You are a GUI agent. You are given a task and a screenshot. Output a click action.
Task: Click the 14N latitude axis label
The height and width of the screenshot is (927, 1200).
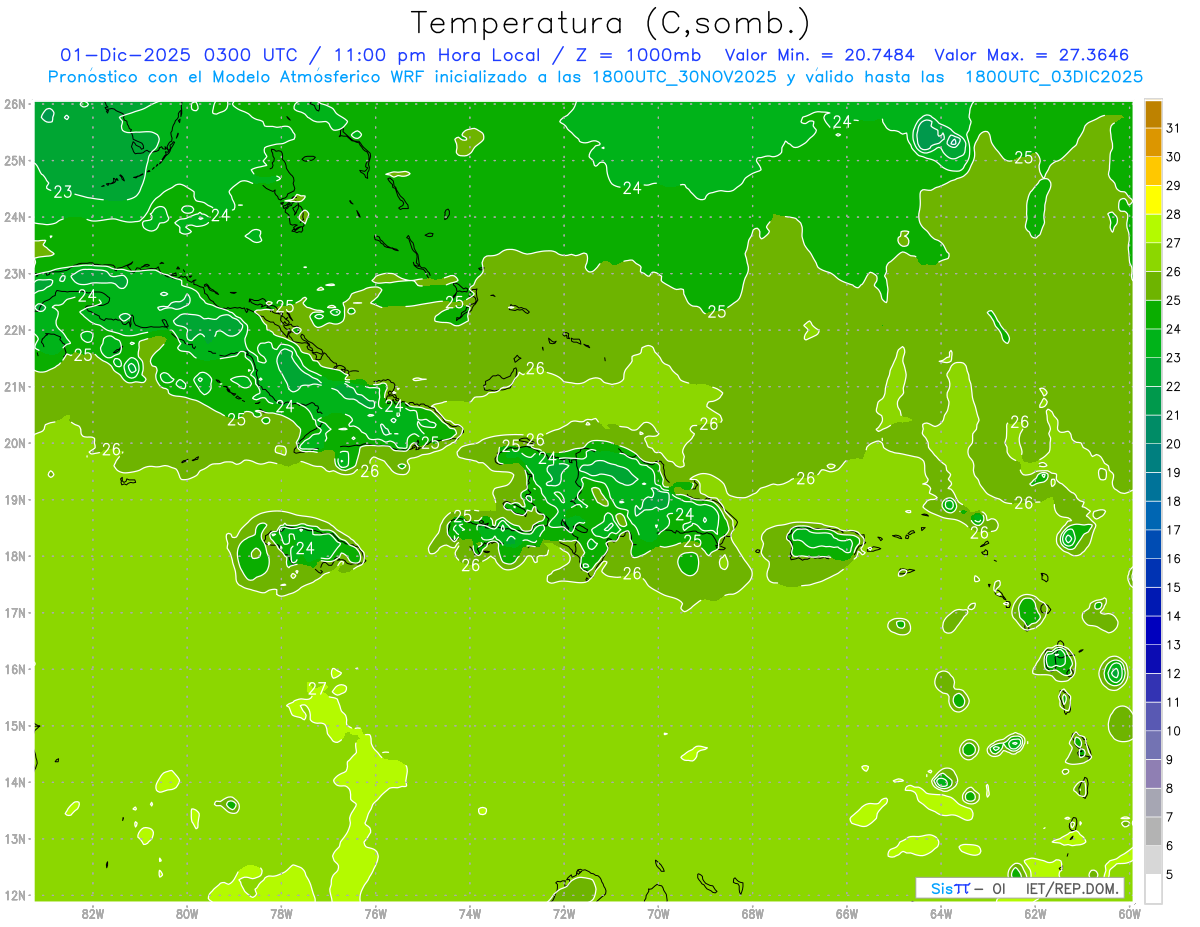tap(14, 782)
